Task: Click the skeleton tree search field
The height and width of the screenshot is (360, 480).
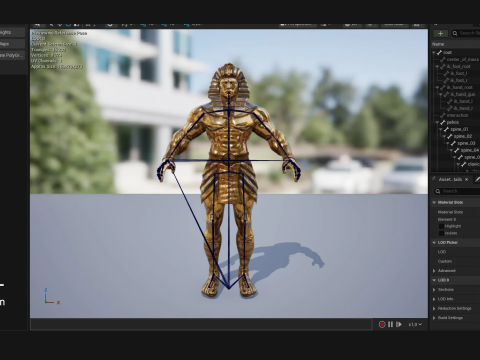Action: click(467, 33)
